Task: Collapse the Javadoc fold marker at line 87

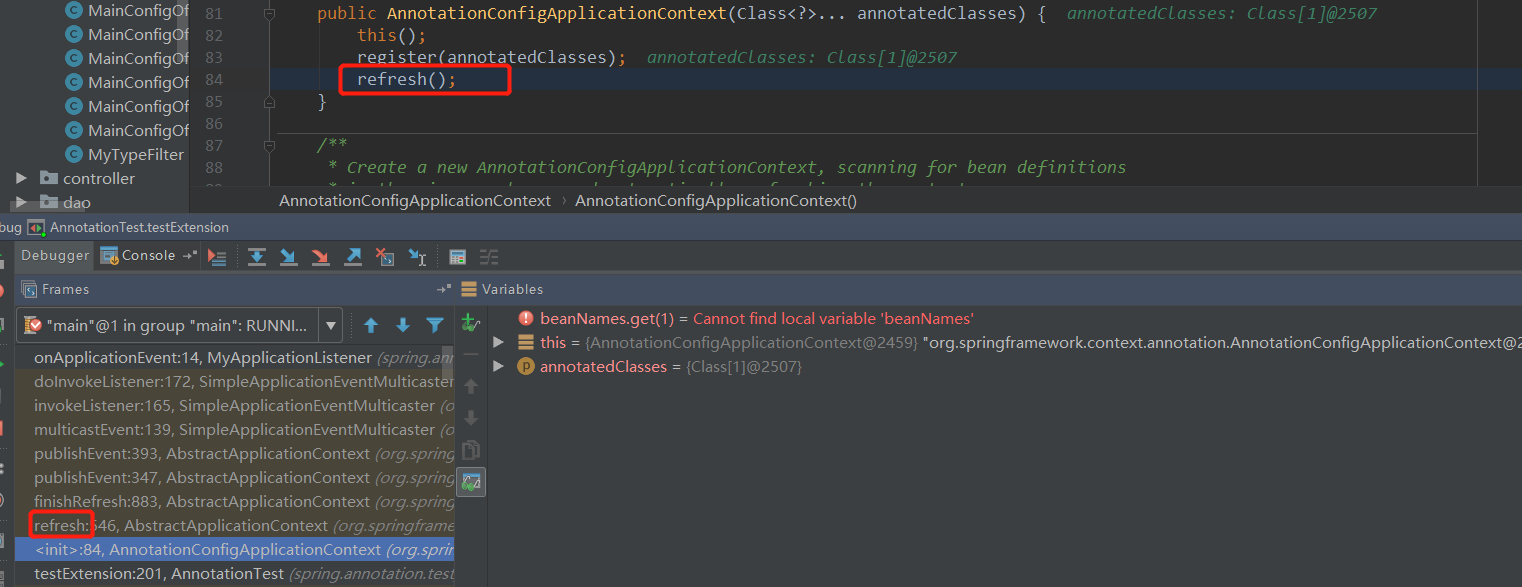Action: [x=269, y=146]
